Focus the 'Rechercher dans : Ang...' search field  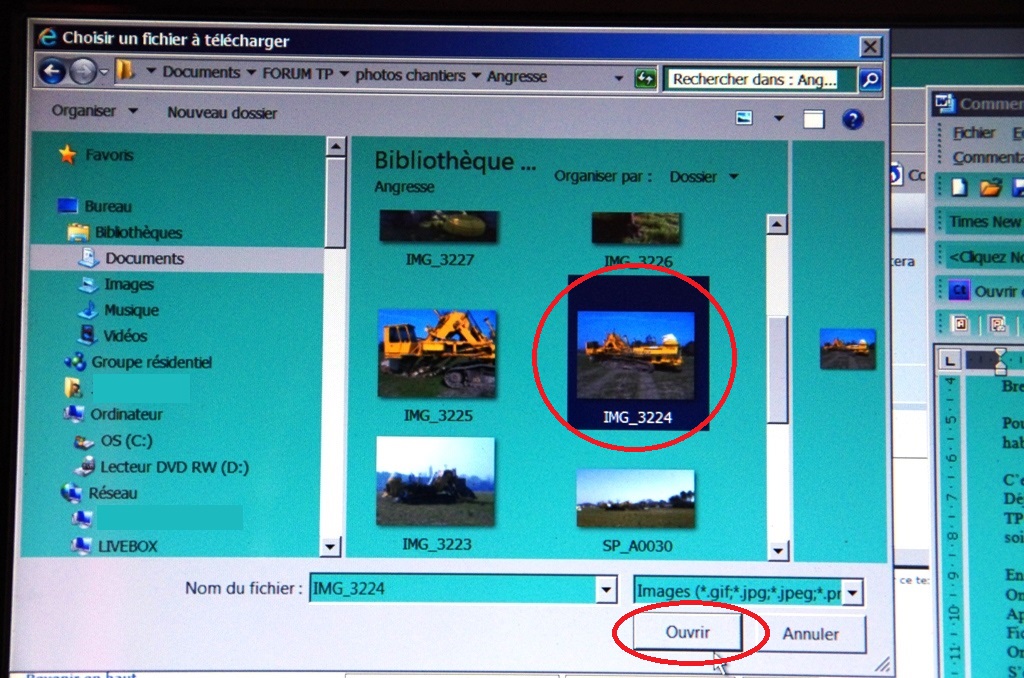click(760, 80)
